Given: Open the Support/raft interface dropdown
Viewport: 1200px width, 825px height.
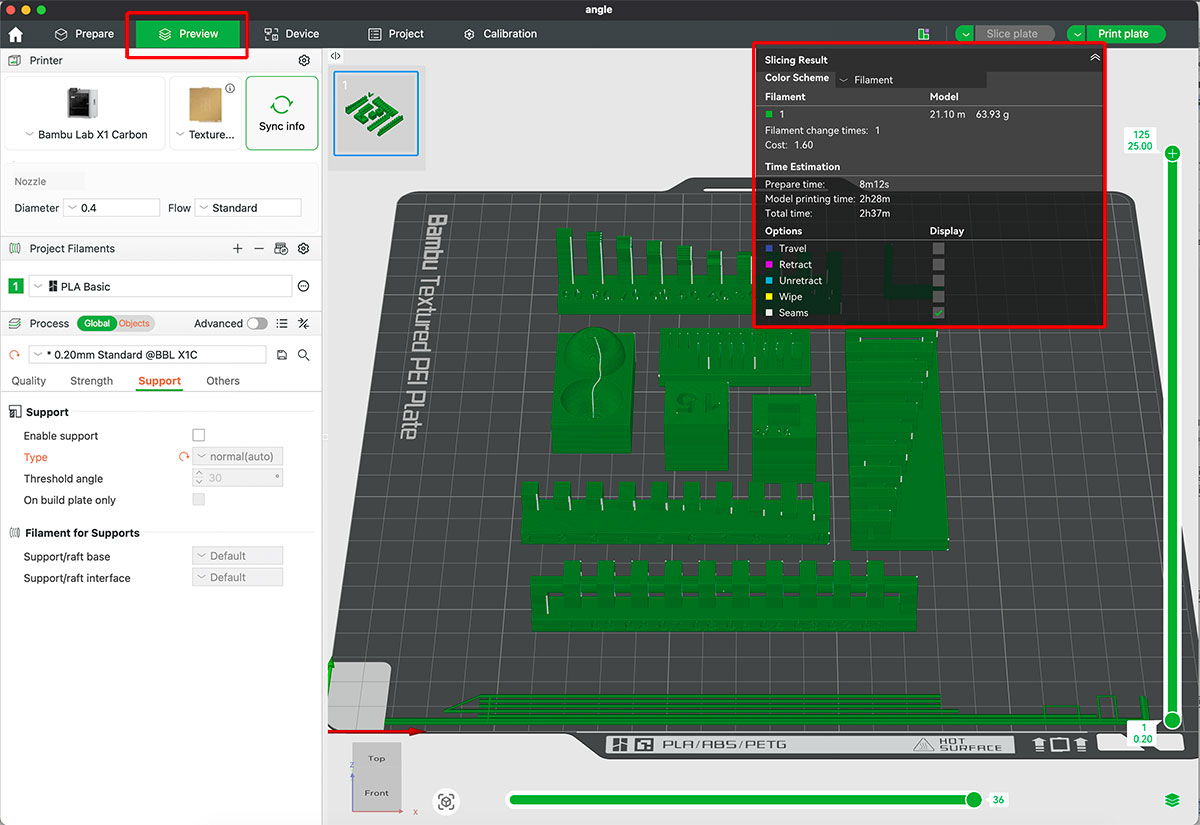Looking at the screenshot, I should tap(237, 578).
